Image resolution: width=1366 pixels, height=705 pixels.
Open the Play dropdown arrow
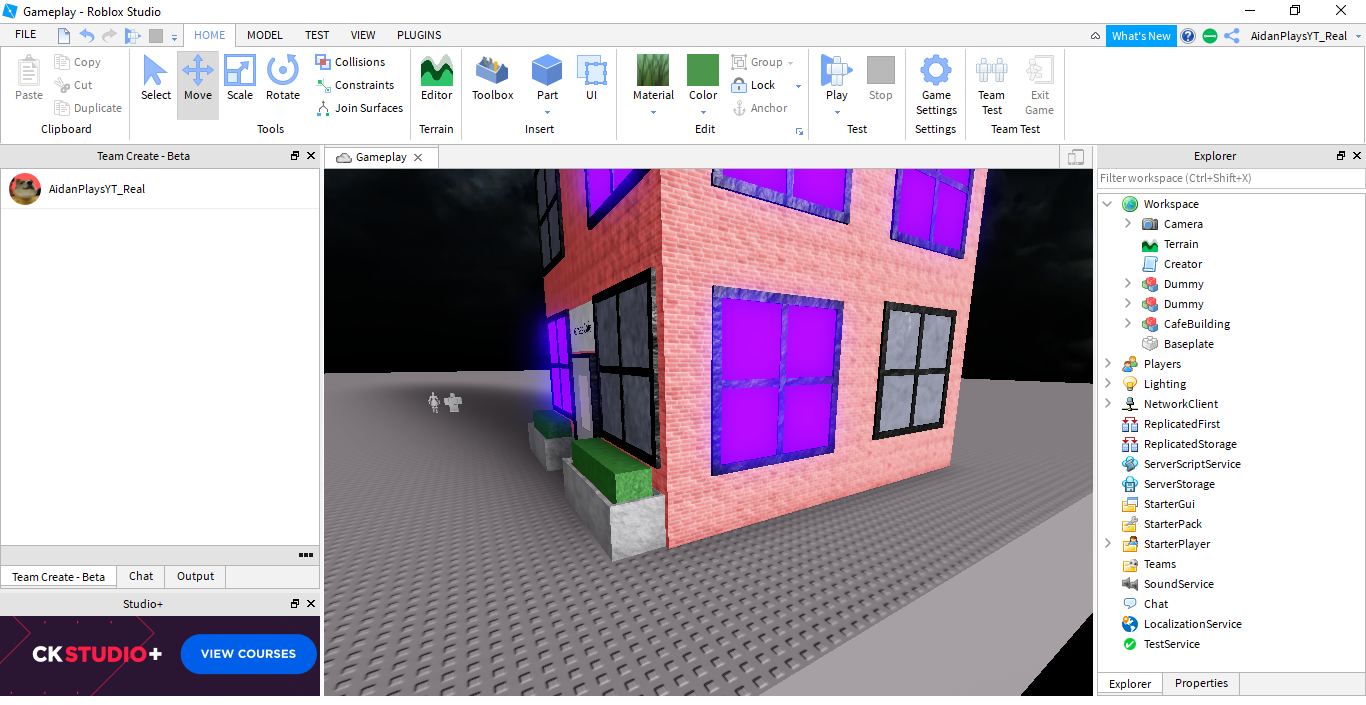pos(837,112)
